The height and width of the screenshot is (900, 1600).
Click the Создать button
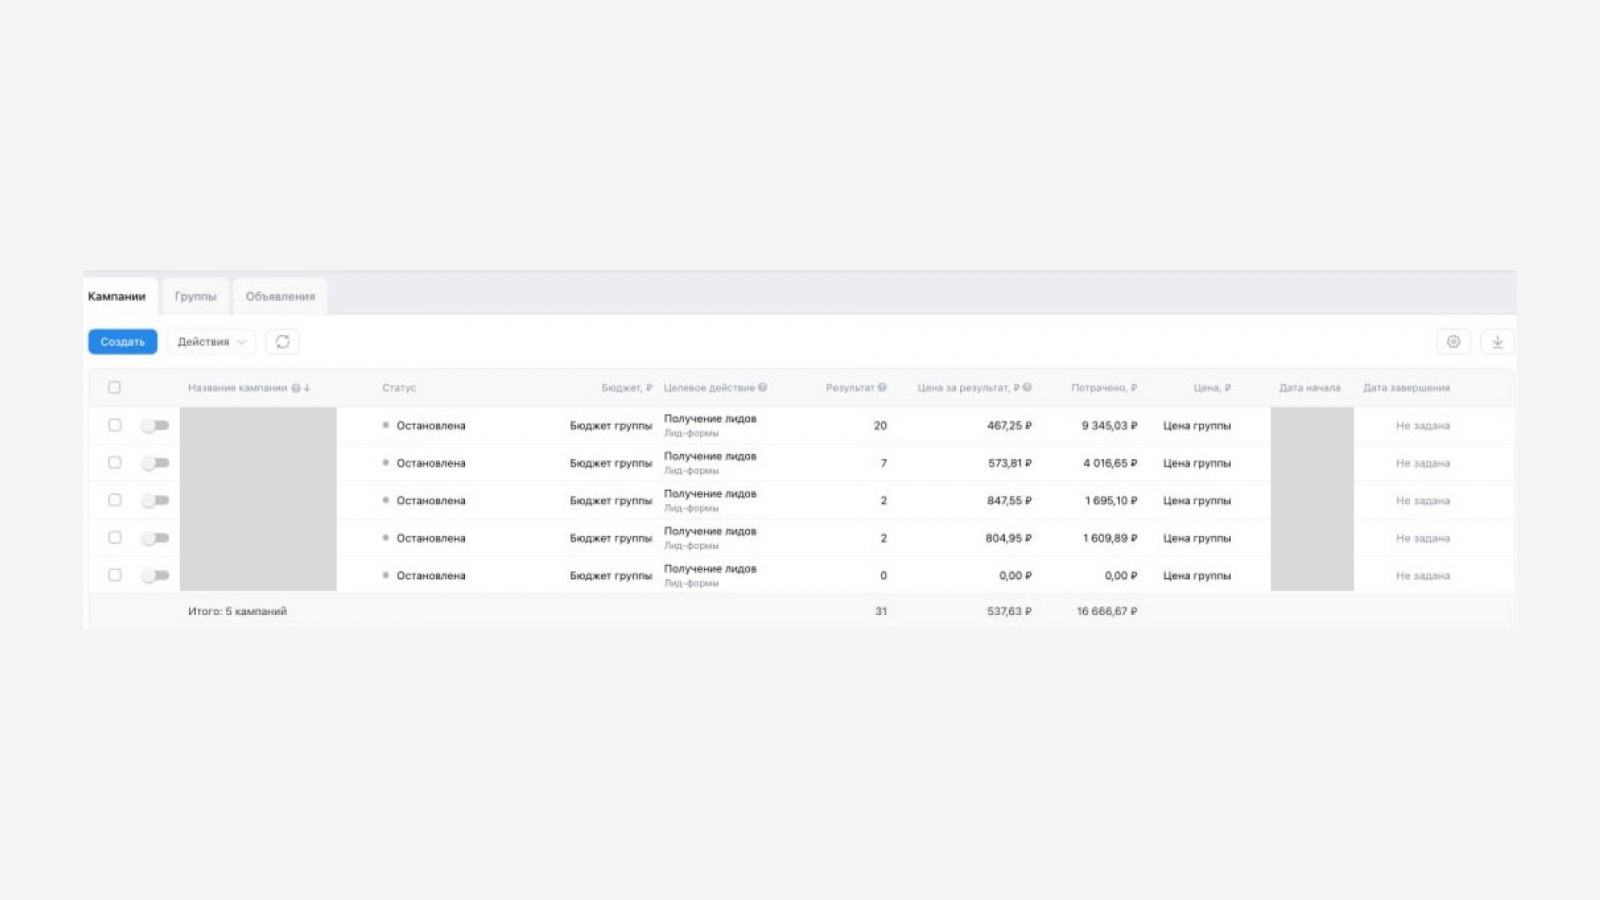coord(123,342)
